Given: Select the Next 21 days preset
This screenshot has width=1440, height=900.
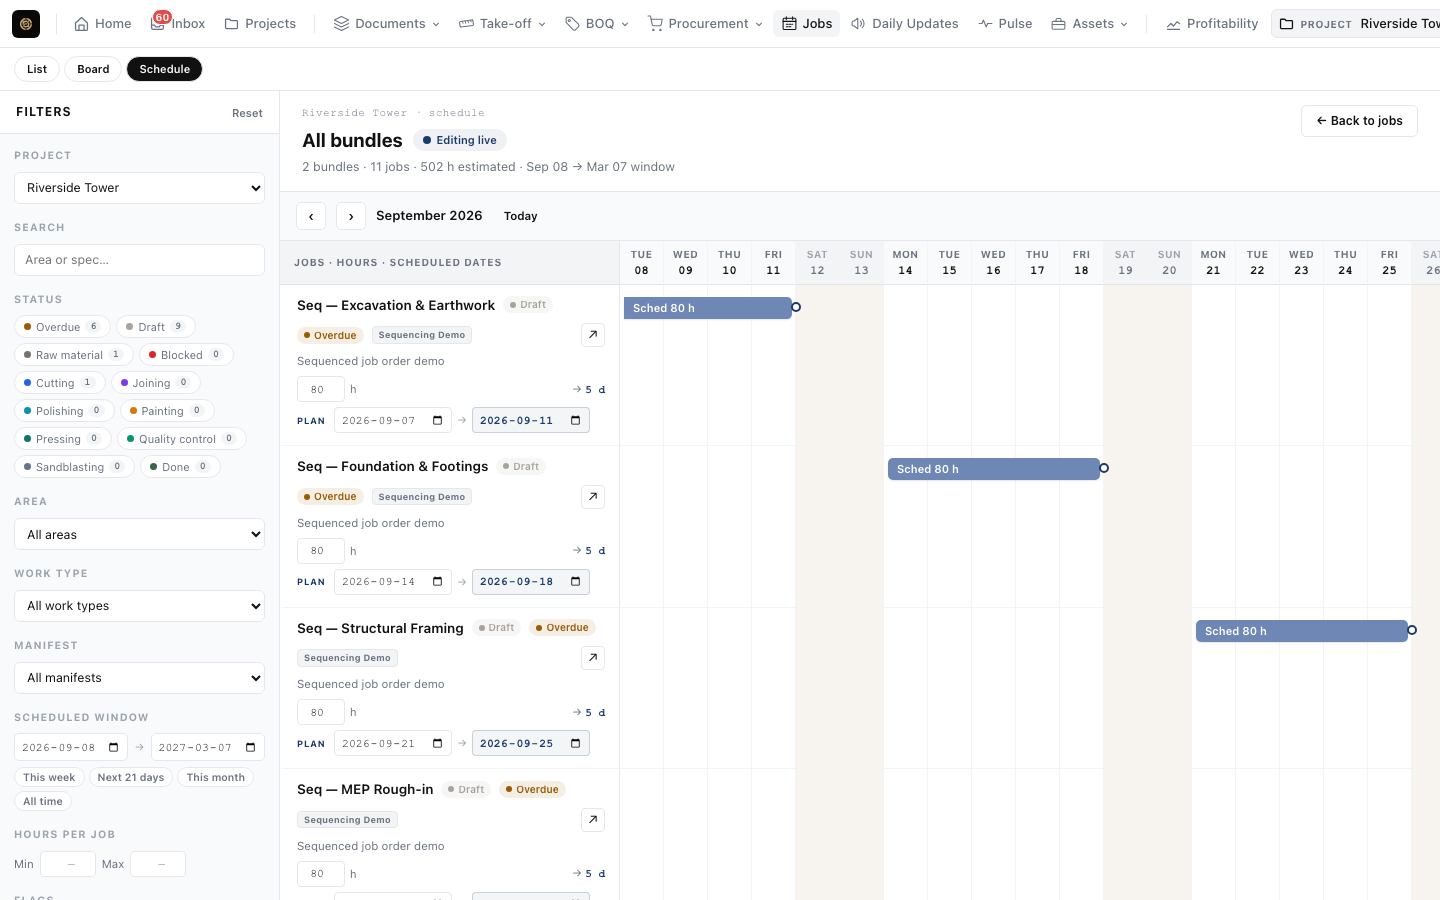Looking at the screenshot, I should pos(131,777).
